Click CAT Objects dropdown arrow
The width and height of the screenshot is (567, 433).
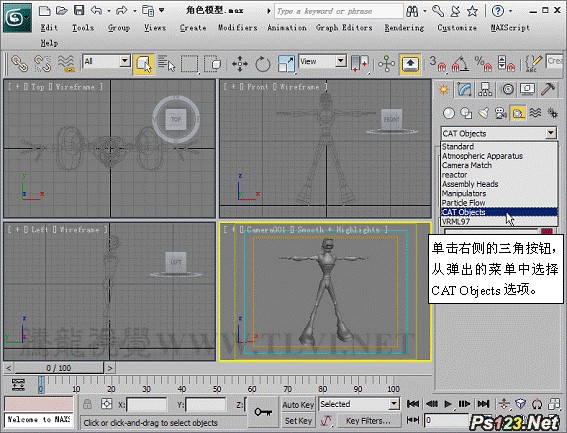tap(551, 133)
